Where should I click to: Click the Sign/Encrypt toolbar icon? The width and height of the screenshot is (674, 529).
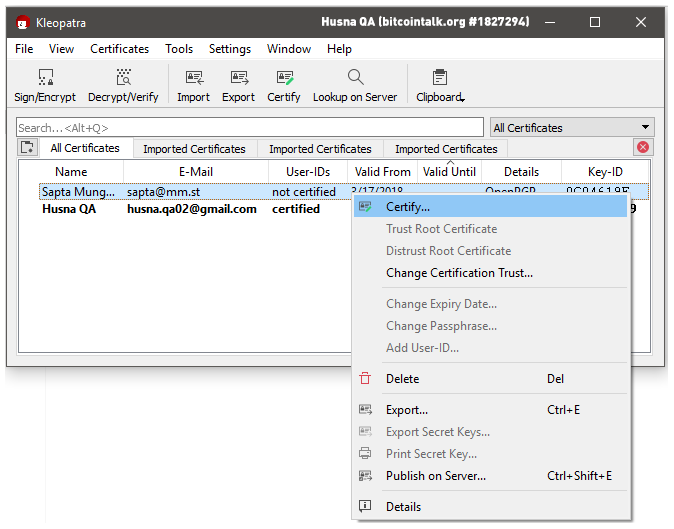[45, 77]
